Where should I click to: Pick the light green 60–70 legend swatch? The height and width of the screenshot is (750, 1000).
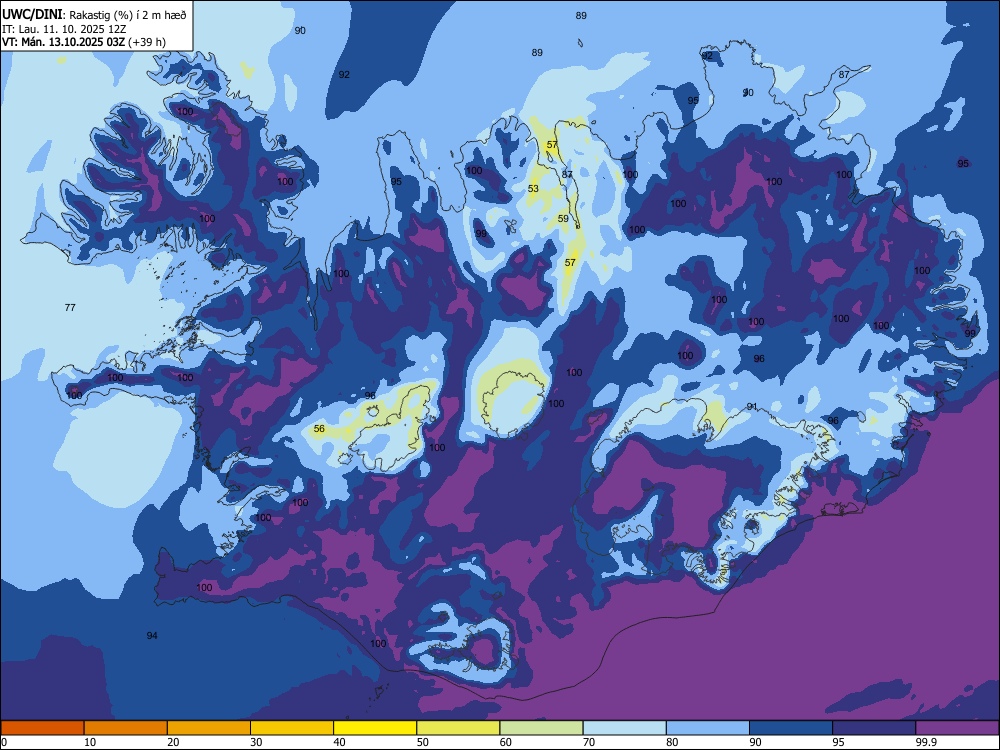541,728
